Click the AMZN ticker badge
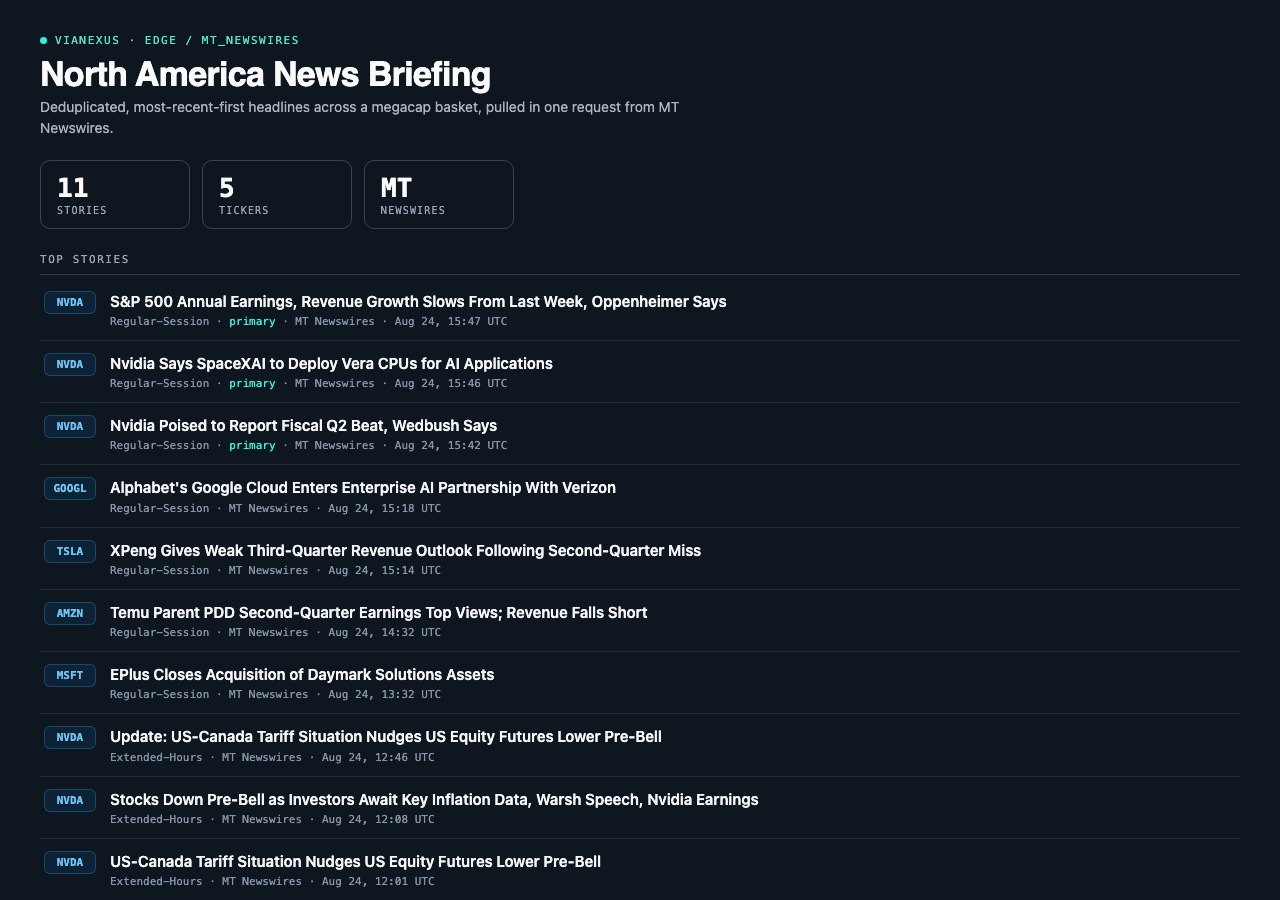Viewport: 1280px width, 900px height. (x=70, y=613)
